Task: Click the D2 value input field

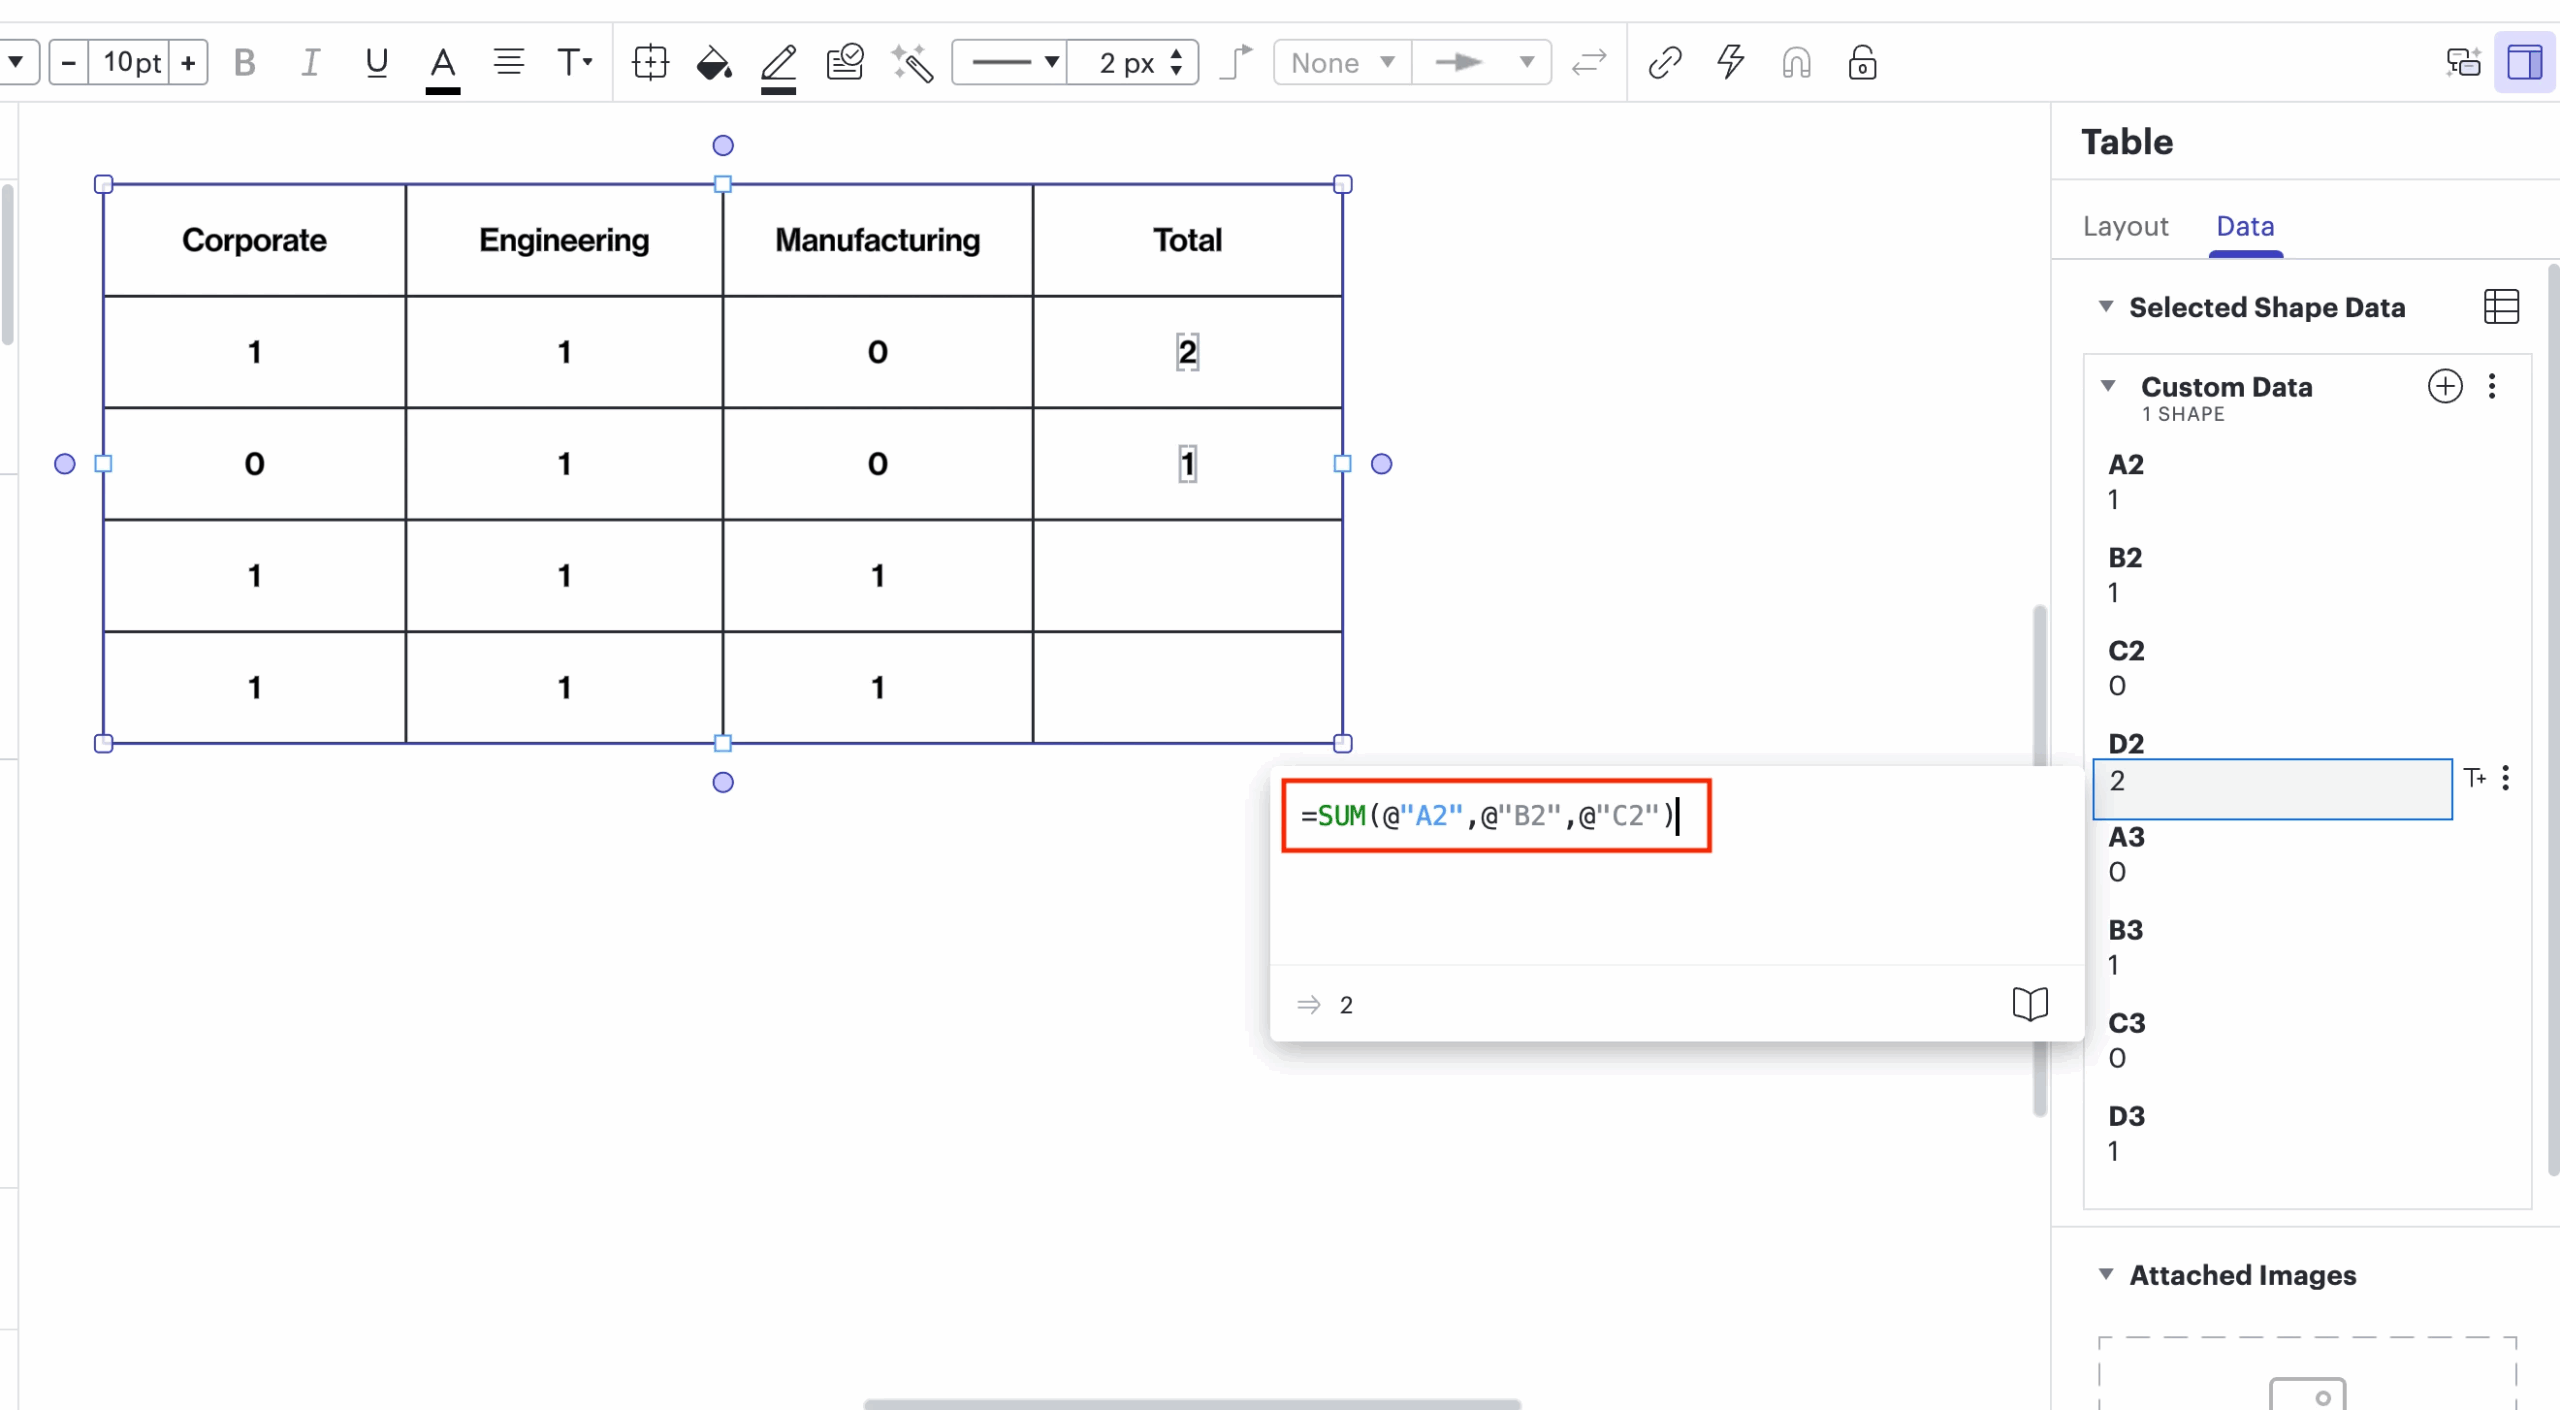Action: pos(2272,789)
